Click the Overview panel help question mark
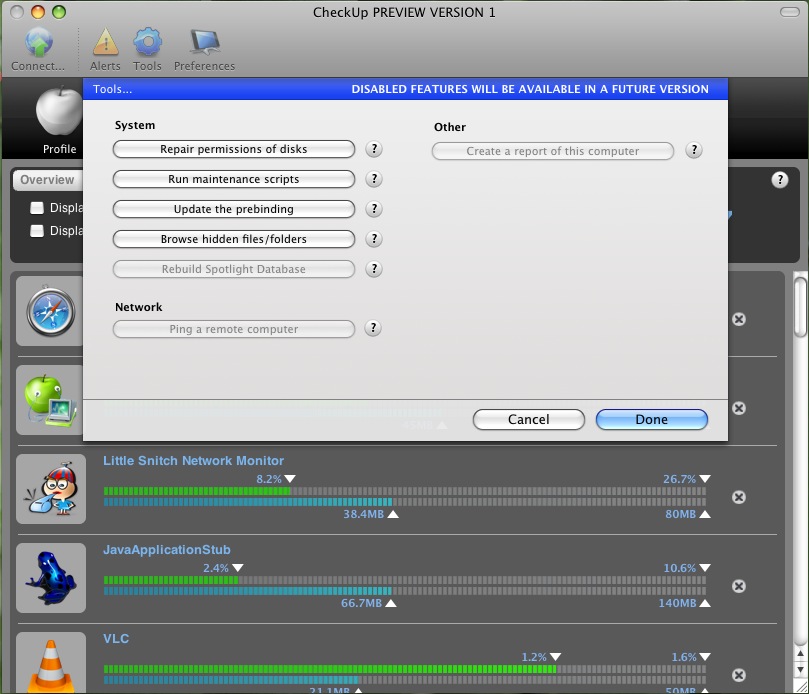 [780, 180]
